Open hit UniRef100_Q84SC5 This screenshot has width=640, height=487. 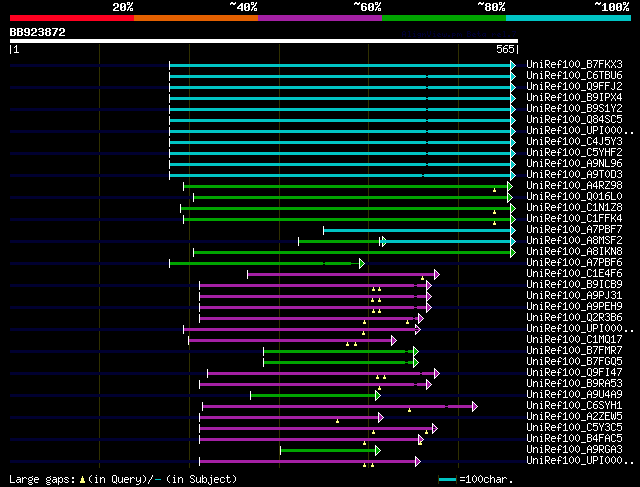(574, 120)
